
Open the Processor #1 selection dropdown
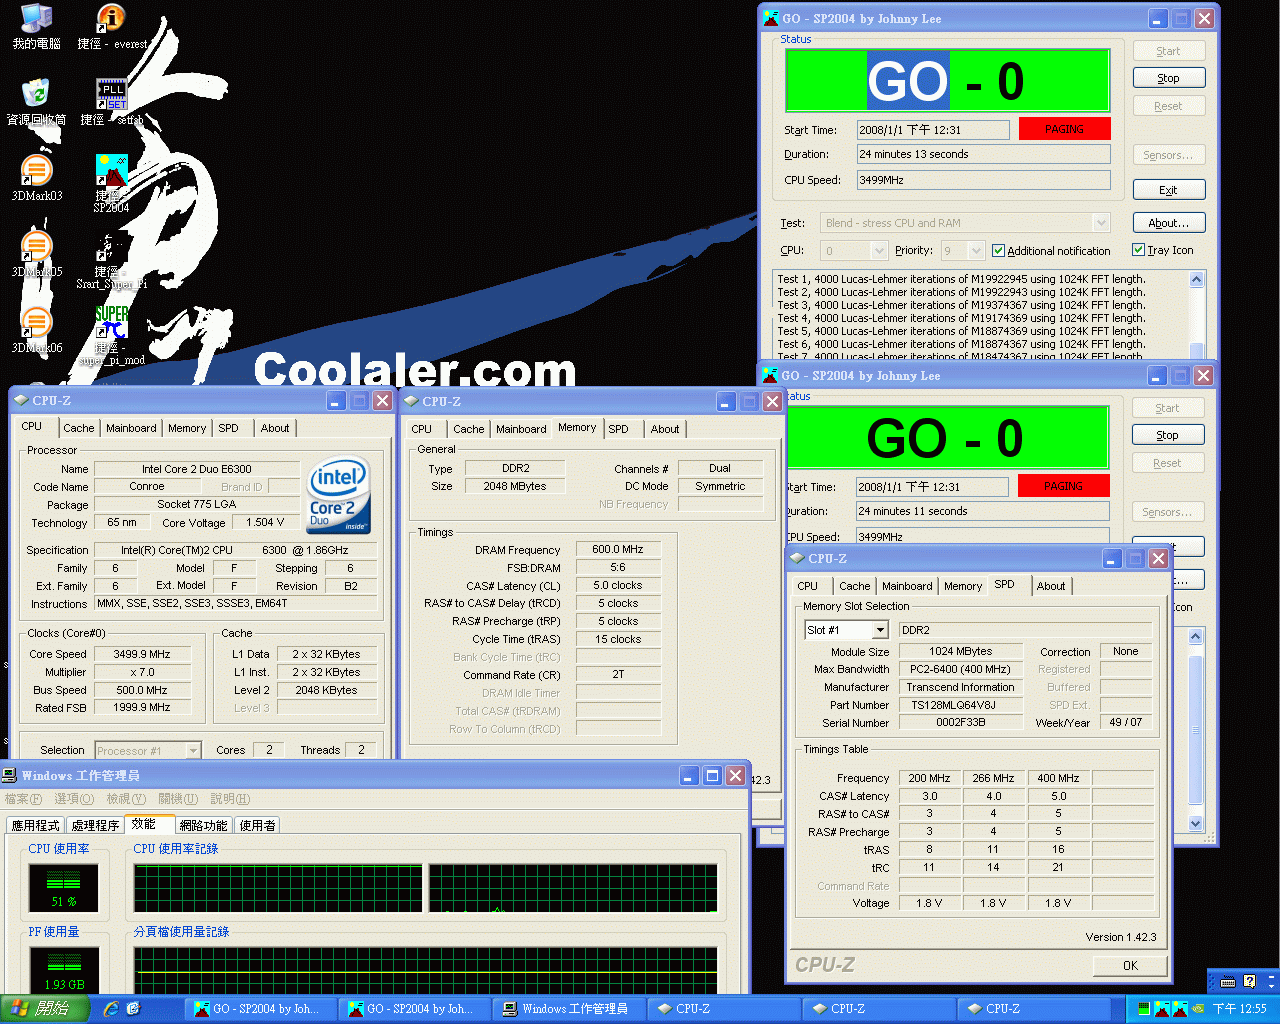pos(194,751)
